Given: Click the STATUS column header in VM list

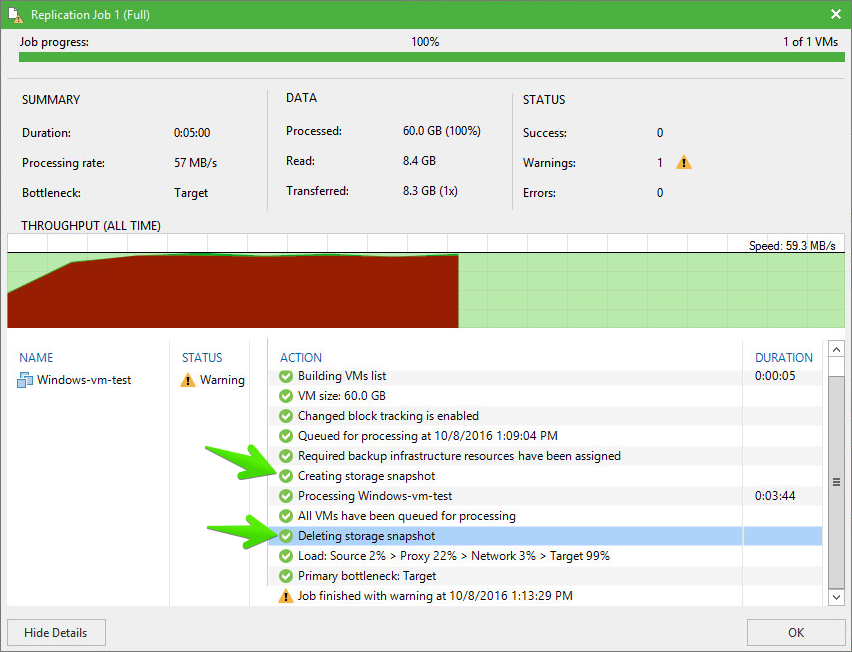Looking at the screenshot, I should (202, 358).
